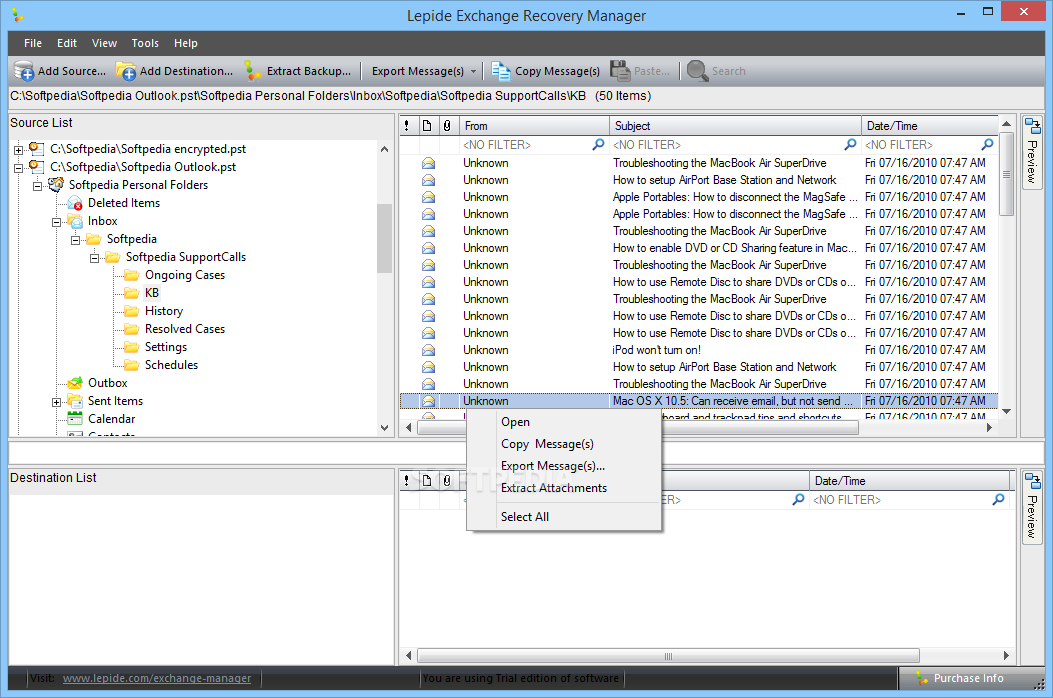The height and width of the screenshot is (698, 1053).
Task: Collapse the Inbox tree node
Action: point(57,222)
